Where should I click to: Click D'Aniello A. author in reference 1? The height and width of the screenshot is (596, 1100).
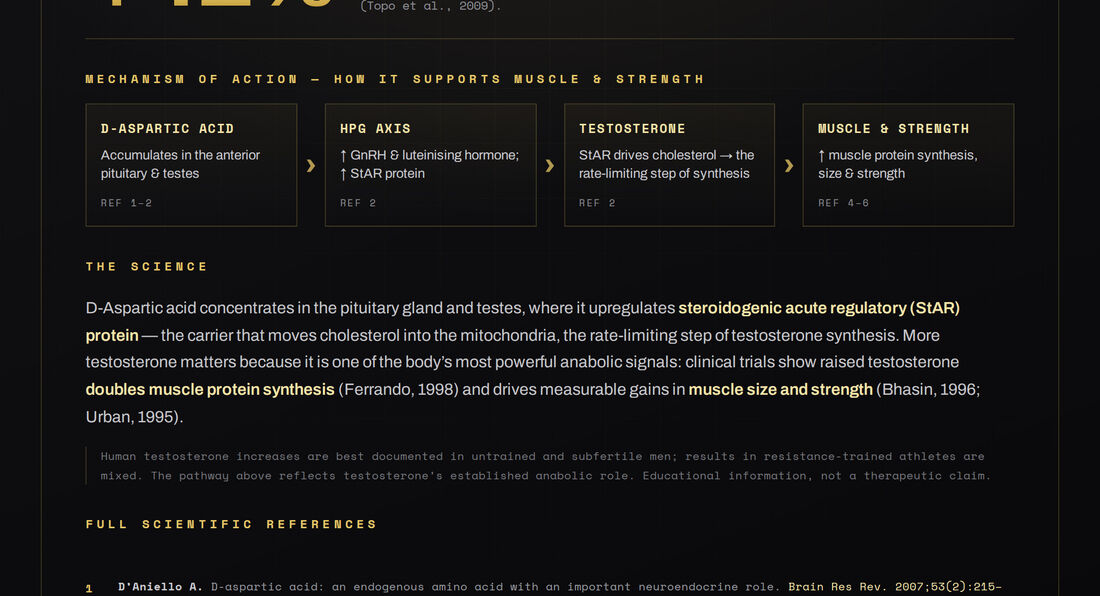[x=160, y=586]
